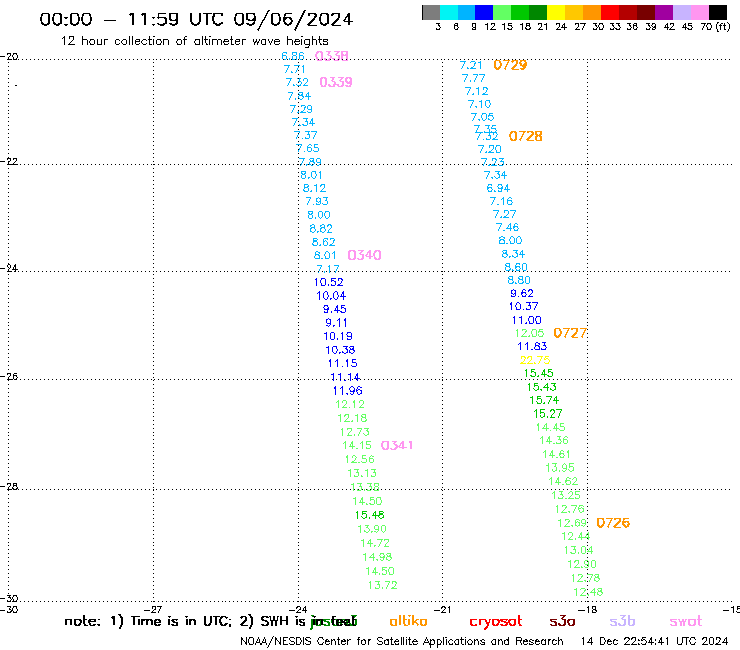Click wave height value 9.11
740x650 pixels.
pos(336,323)
